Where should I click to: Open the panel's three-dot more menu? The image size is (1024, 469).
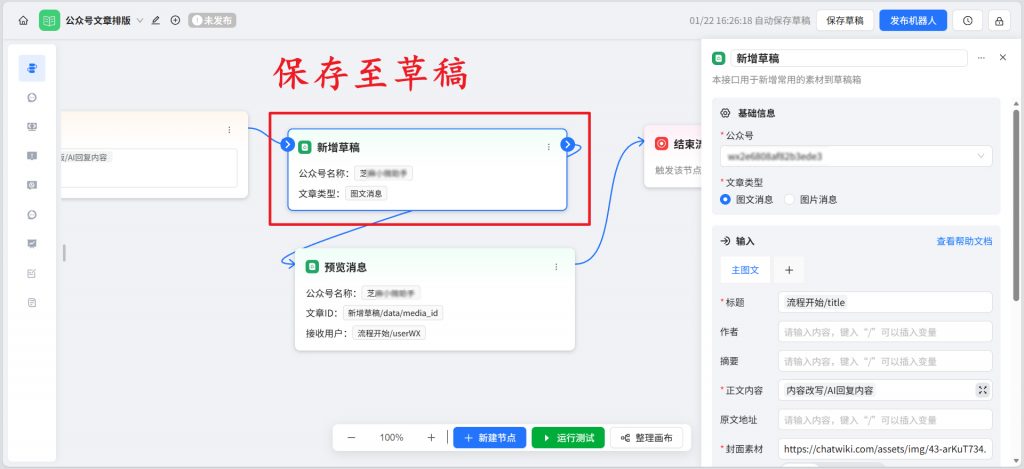(x=981, y=58)
